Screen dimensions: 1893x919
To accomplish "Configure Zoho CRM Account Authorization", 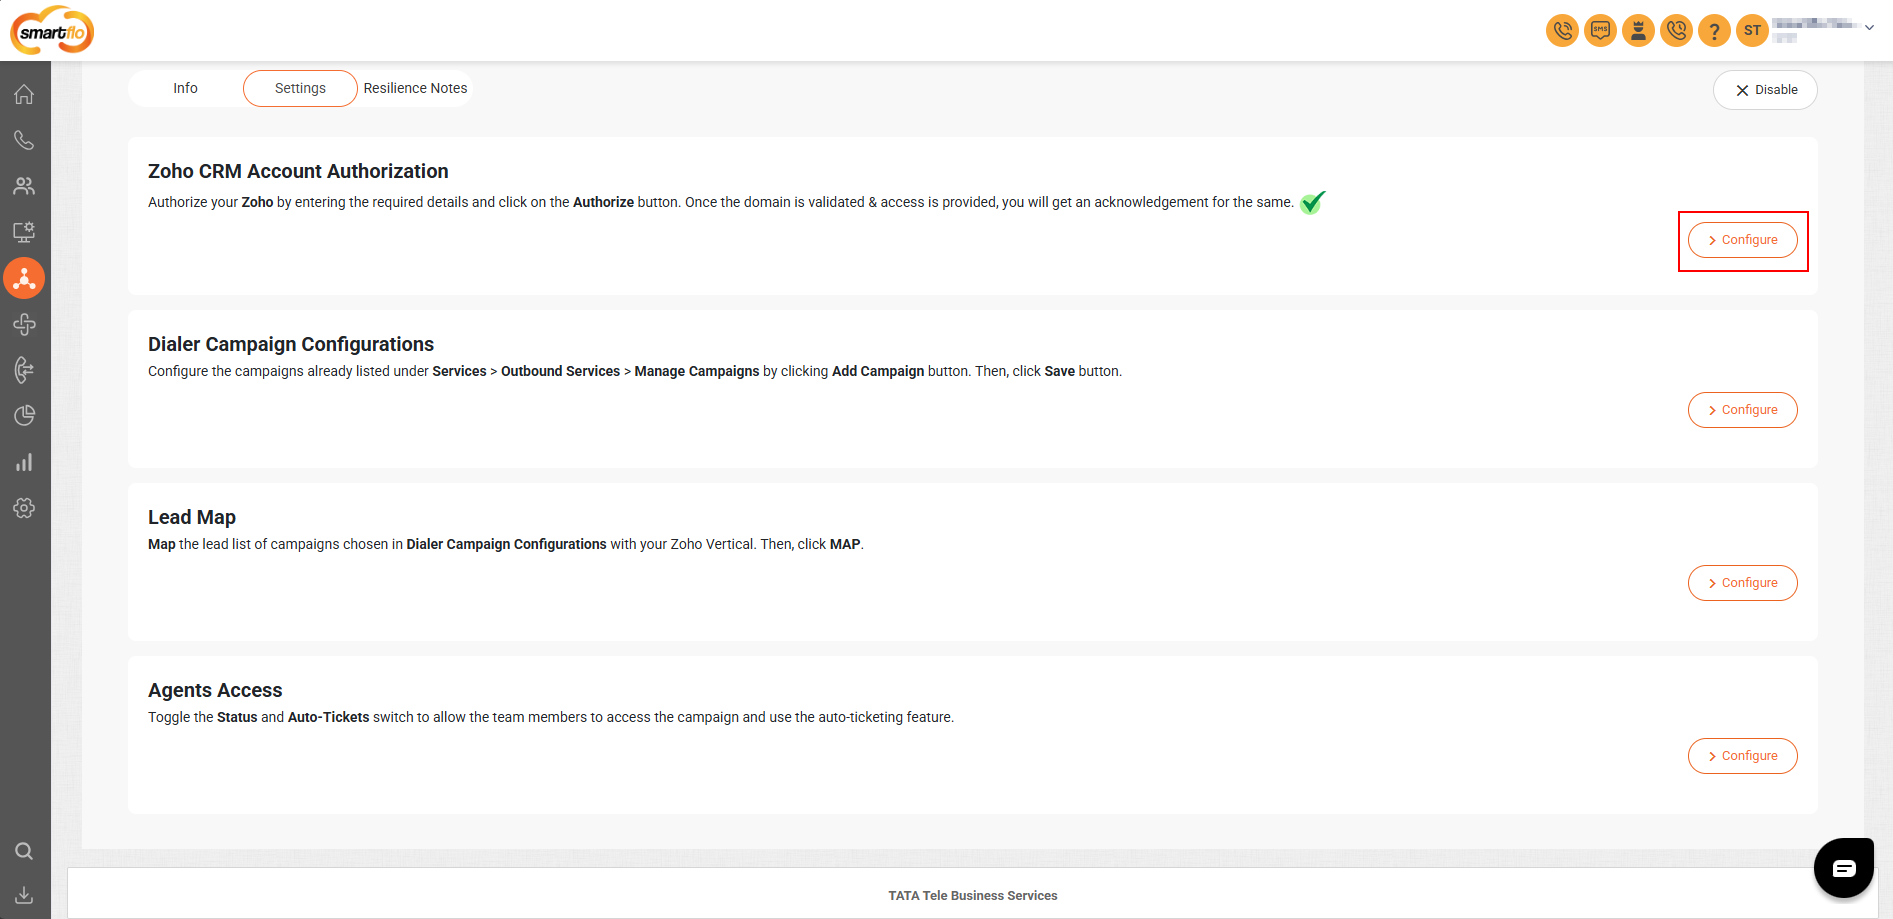I will click(1742, 240).
